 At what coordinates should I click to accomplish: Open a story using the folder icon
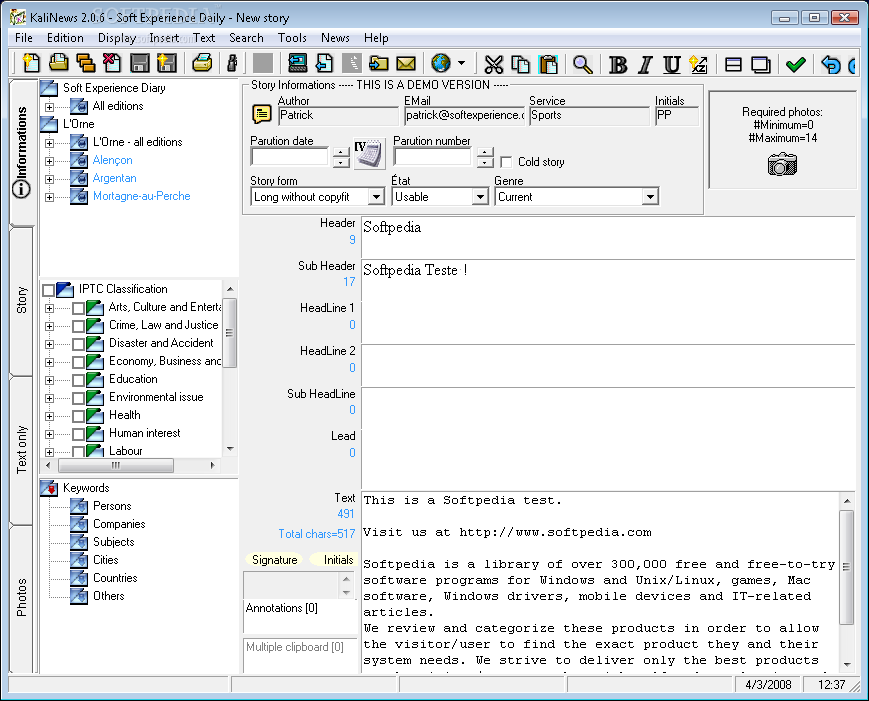[58, 63]
